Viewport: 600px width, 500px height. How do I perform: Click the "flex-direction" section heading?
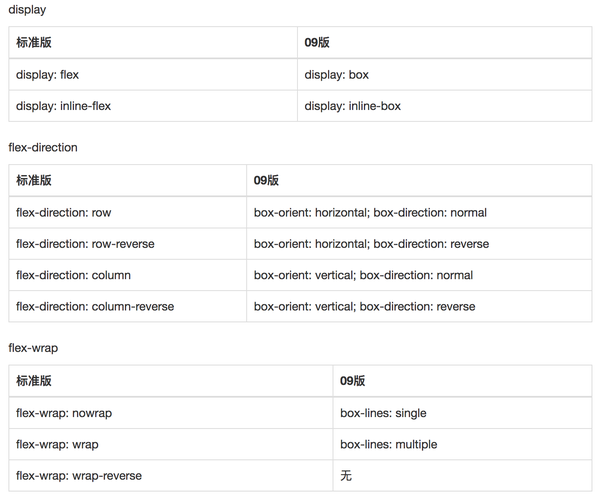(43, 148)
